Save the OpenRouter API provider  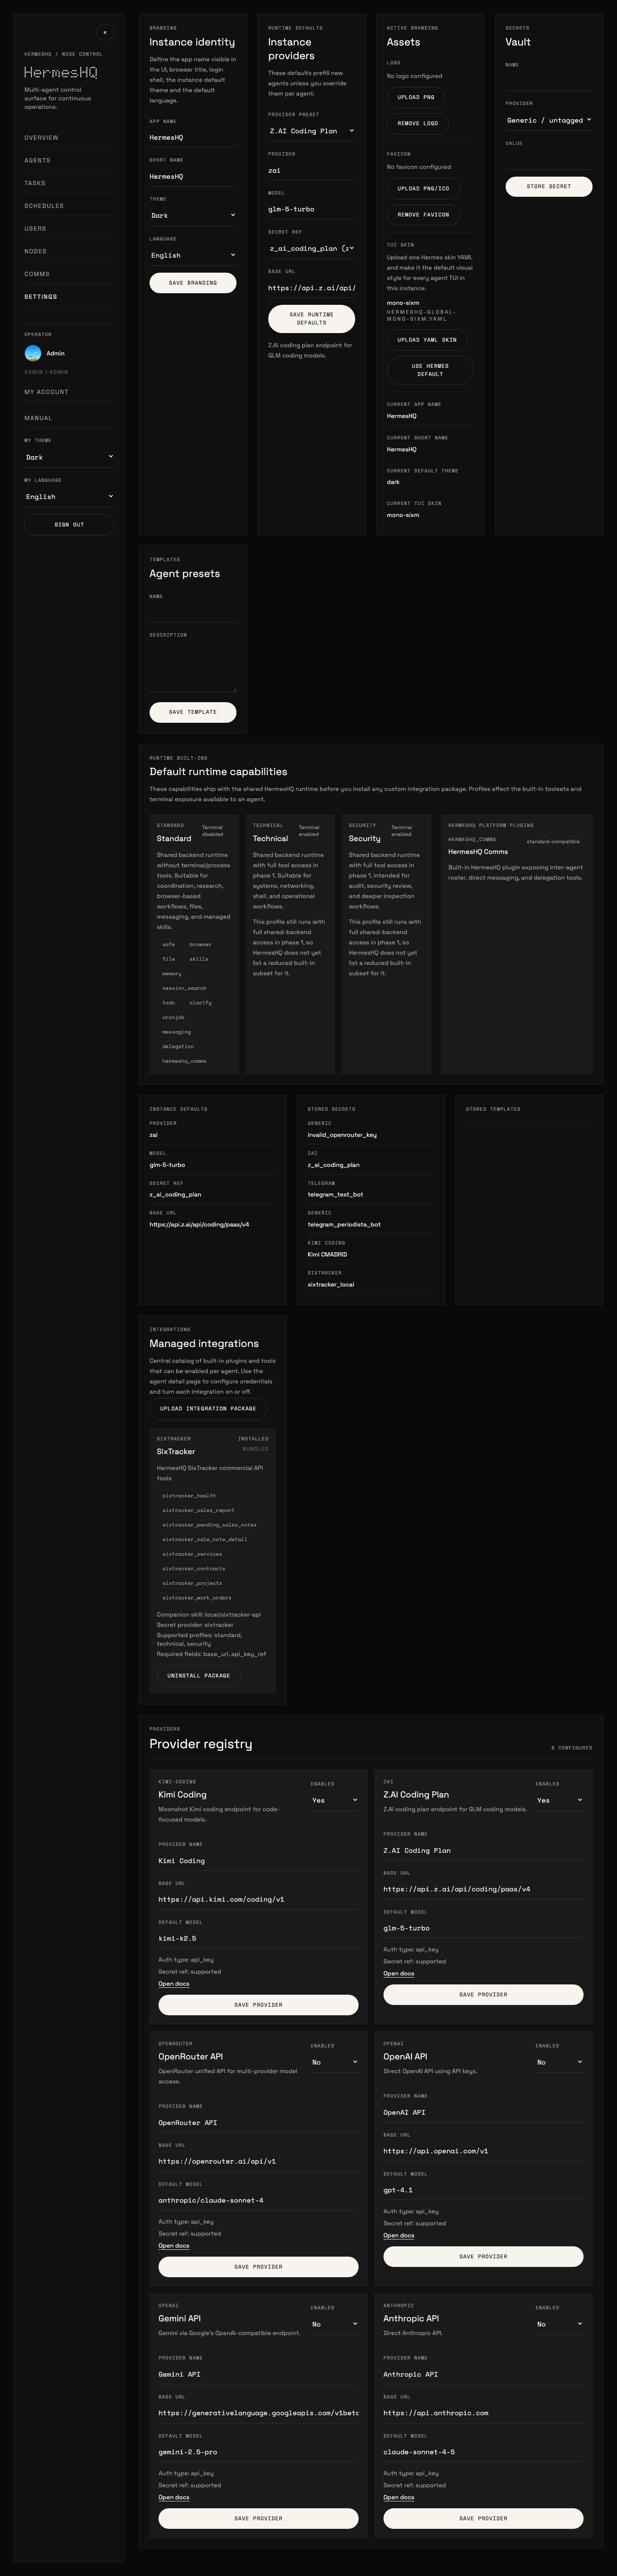pos(258,2267)
